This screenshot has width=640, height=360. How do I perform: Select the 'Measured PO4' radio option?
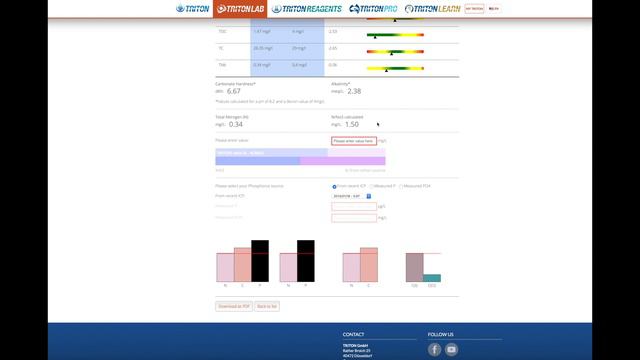pyautogui.click(x=401, y=187)
